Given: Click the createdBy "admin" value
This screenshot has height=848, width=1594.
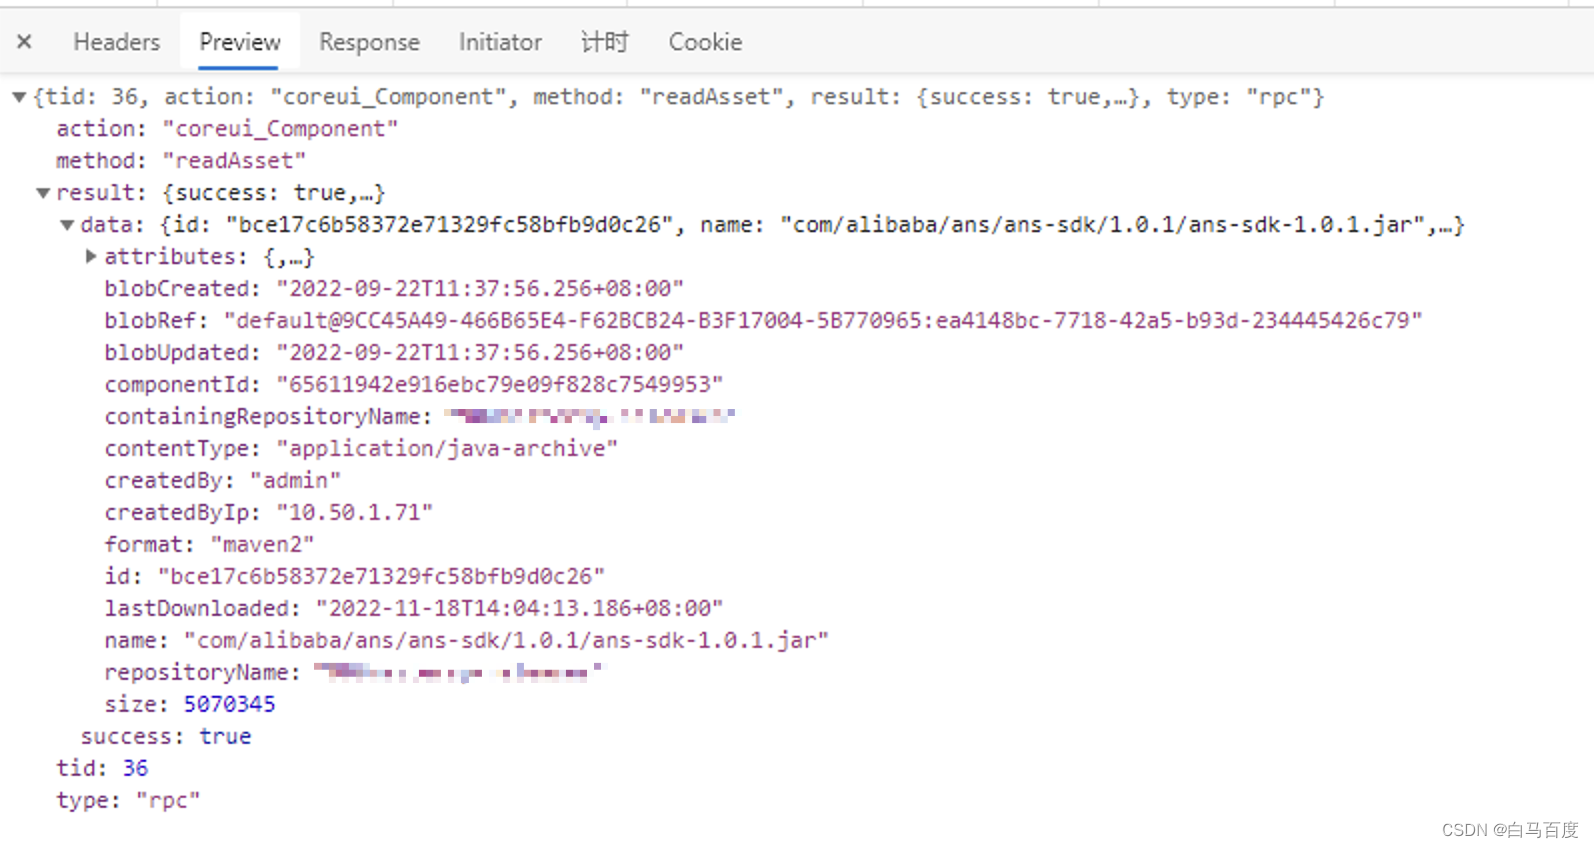Looking at the screenshot, I should point(295,481).
